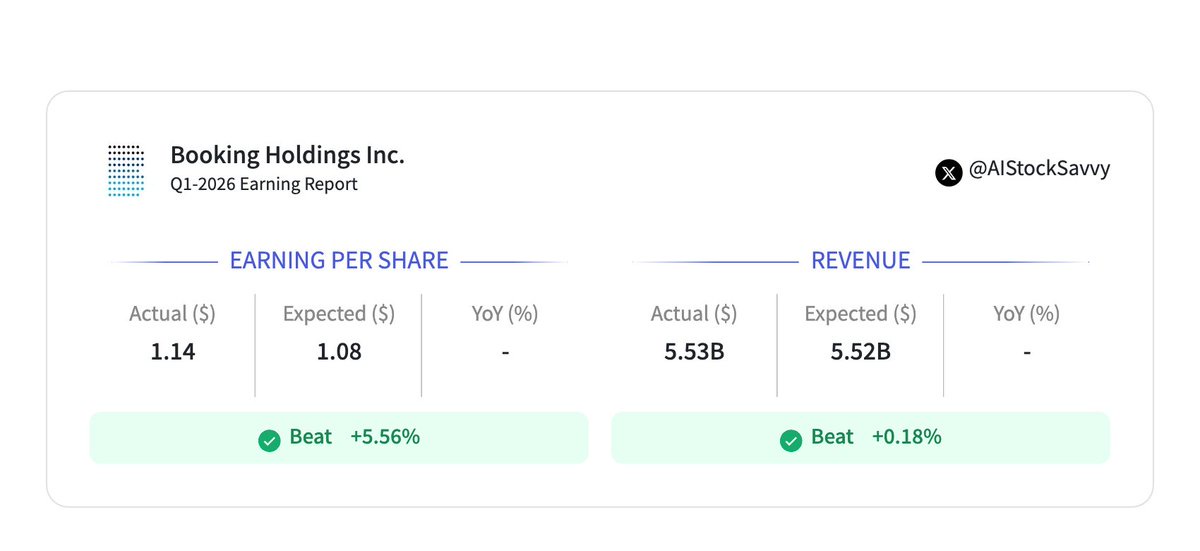The height and width of the screenshot is (551, 1200).
Task: Click the YoY (%) label under Revenue
Action: point(1026,314)
